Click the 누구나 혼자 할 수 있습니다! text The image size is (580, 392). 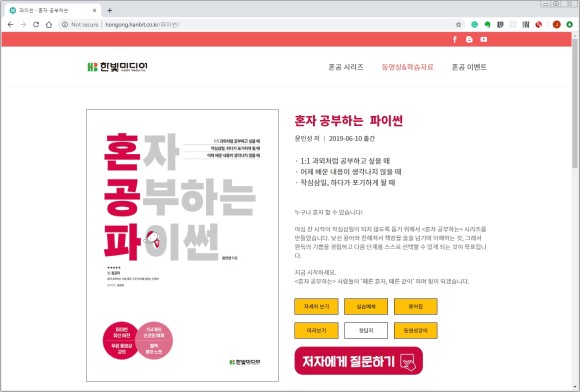pyautogui.click(x=328, y=212)
